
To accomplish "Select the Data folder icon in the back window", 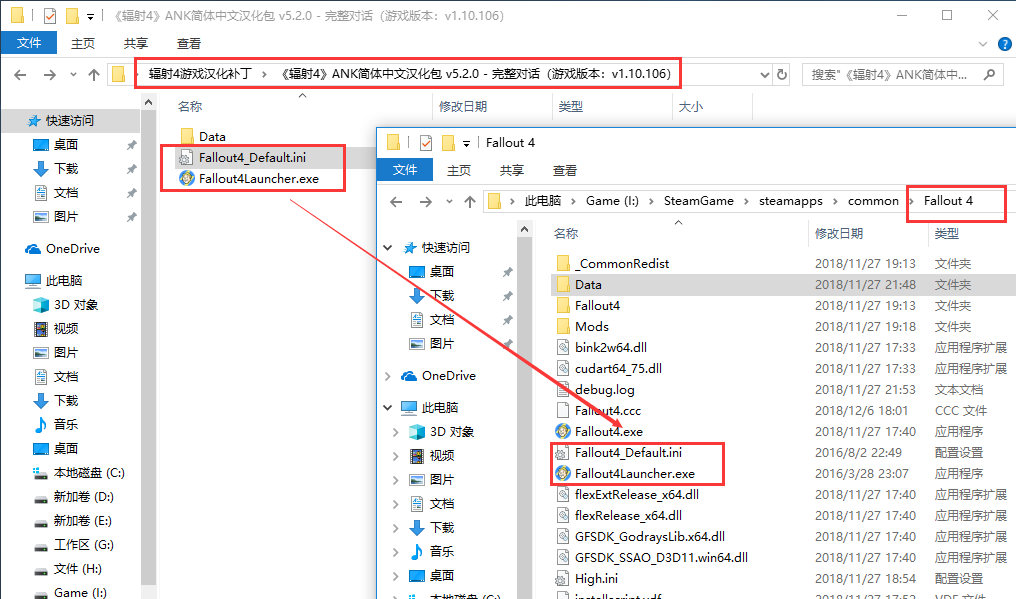I will pyautogui.click(x=187, y=136).
